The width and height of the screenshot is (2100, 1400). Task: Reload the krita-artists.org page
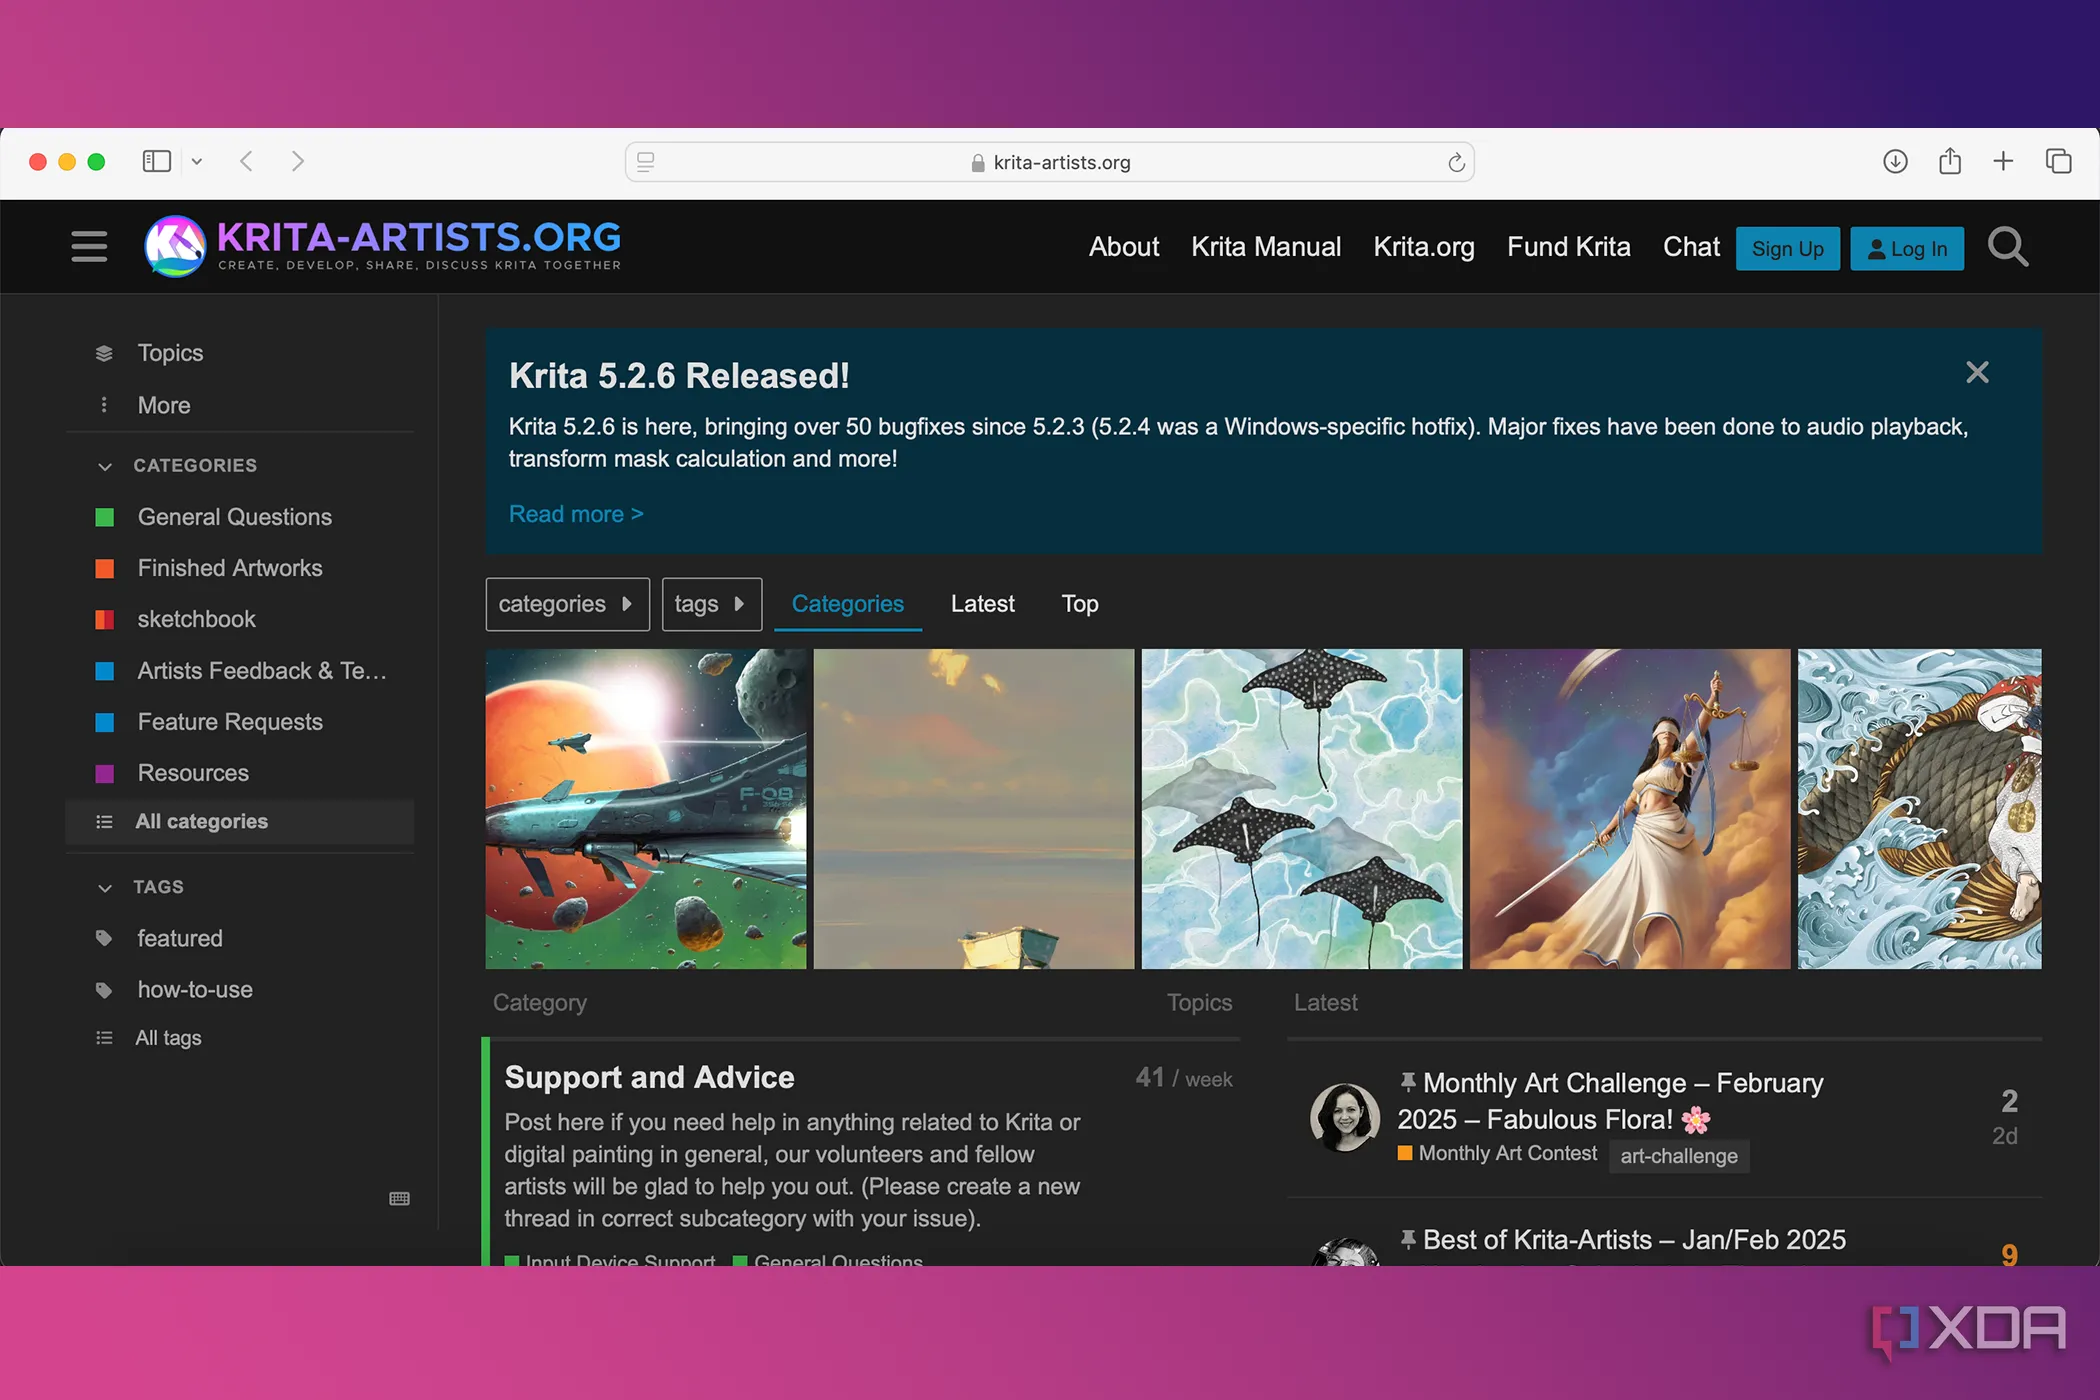1456,162
